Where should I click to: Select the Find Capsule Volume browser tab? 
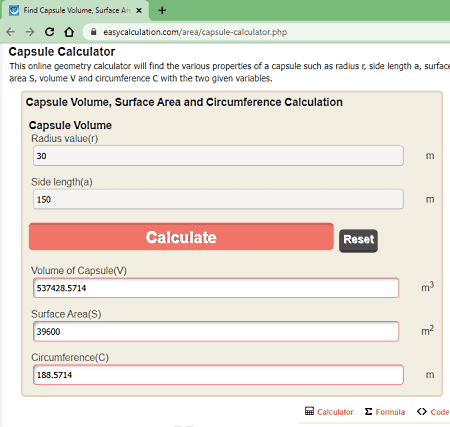(76, 11)
